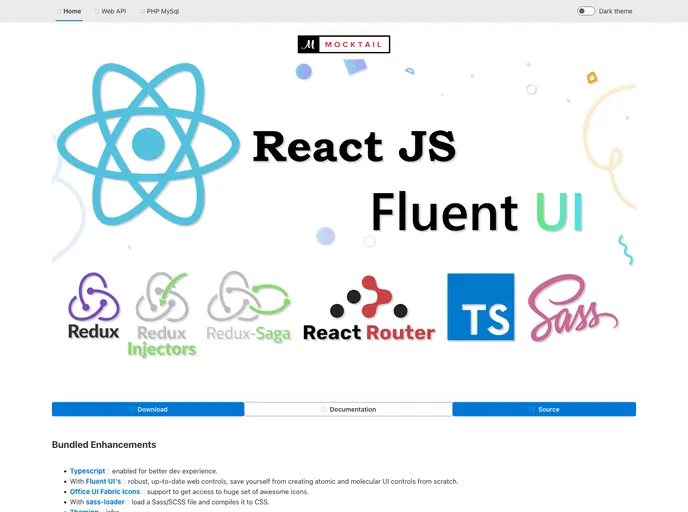Click the React Router logo
The height and width of the screenshot is (512, 688).
coord(369,309)
